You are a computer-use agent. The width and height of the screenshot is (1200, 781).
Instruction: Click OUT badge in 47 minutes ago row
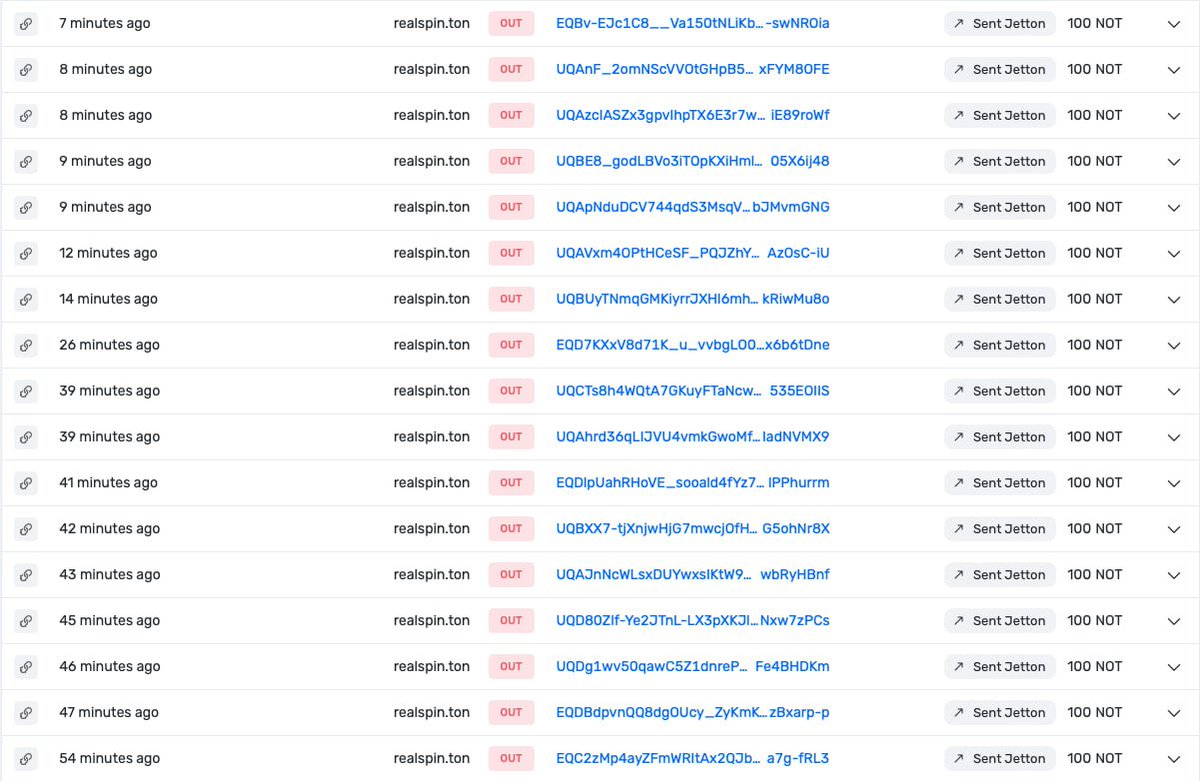pos(511,713)
